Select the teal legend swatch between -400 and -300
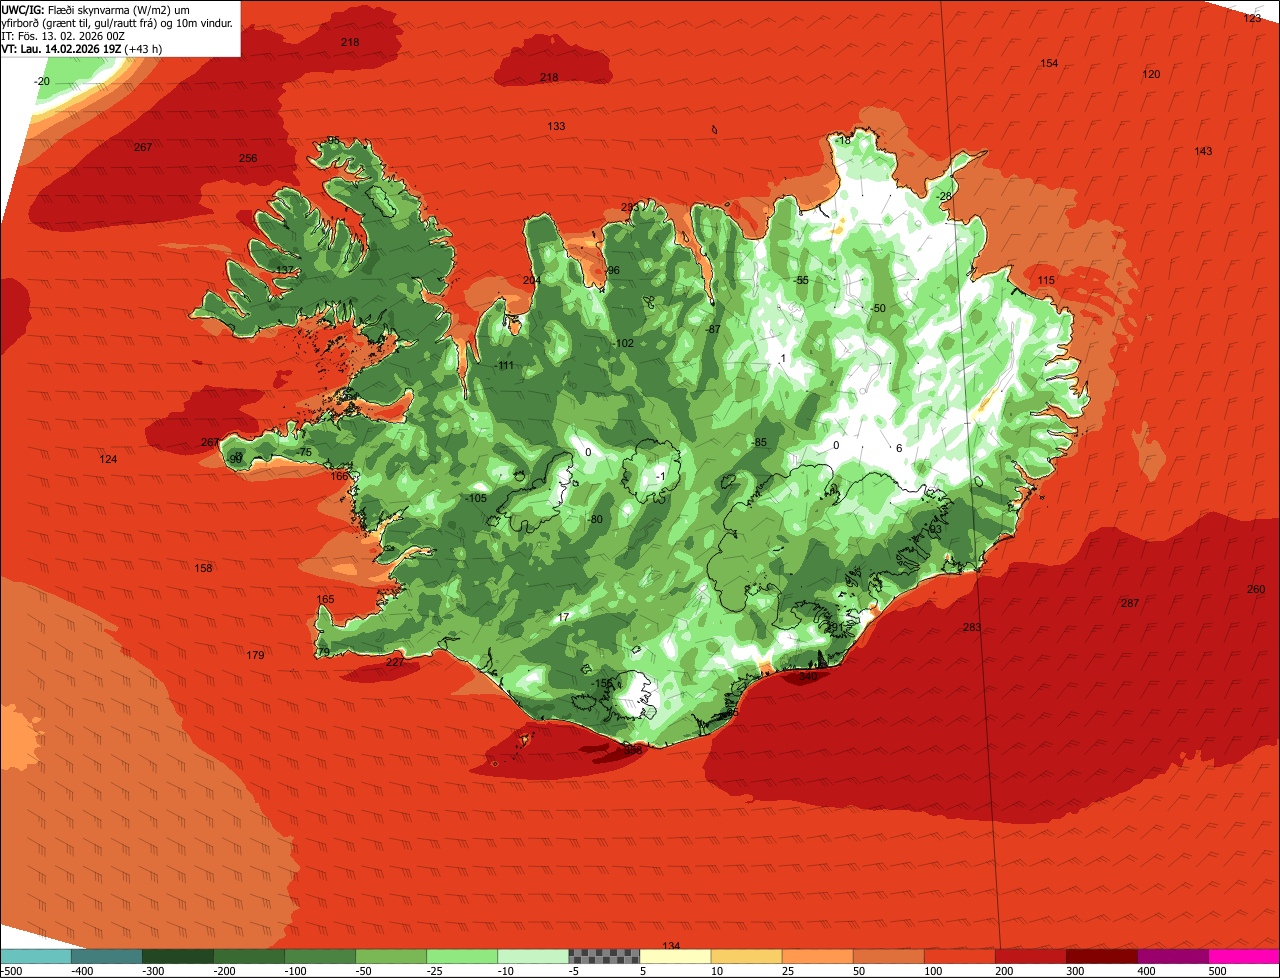The height and width of the screenshot is (978, 1280). coord(107,956)
